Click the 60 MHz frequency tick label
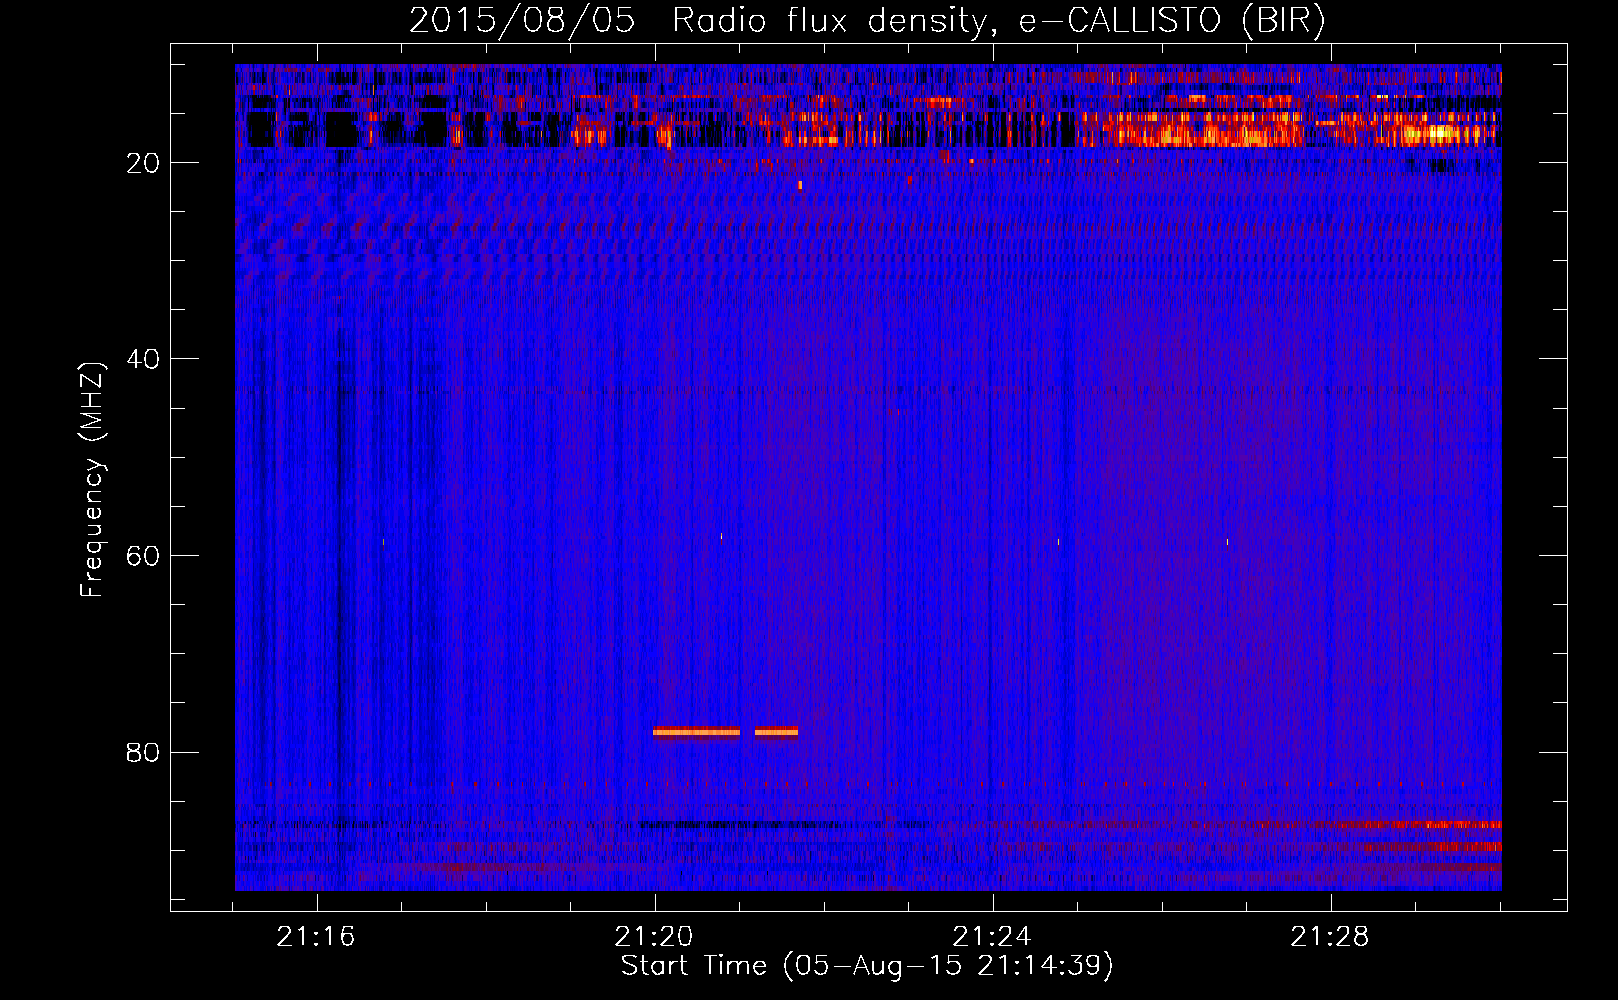The image size is (1618, 1000). click(143, 556)
